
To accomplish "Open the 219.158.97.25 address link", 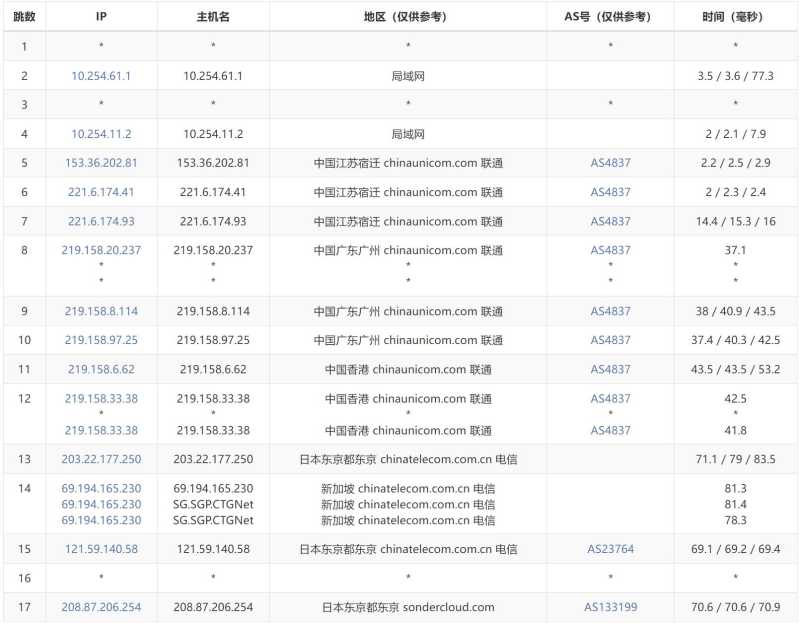I will click(x=100, y=340).
